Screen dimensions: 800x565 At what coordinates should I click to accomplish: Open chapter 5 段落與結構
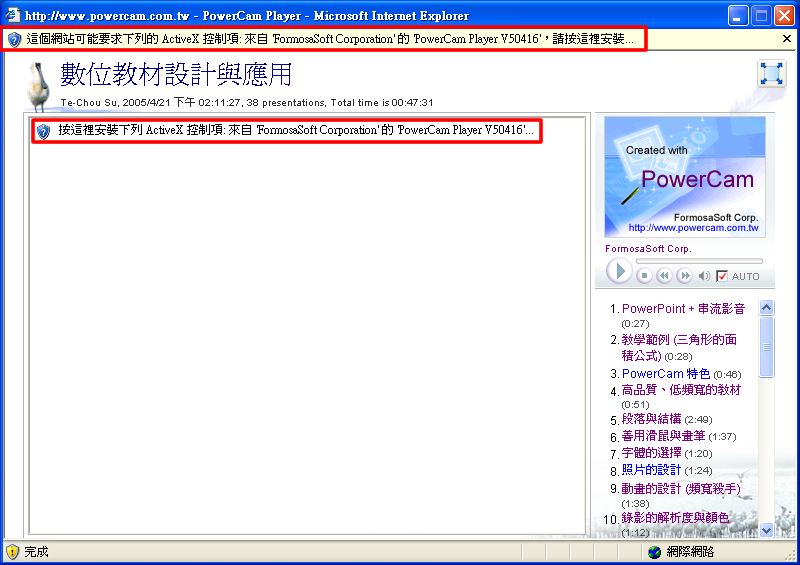tap(651, 419)
